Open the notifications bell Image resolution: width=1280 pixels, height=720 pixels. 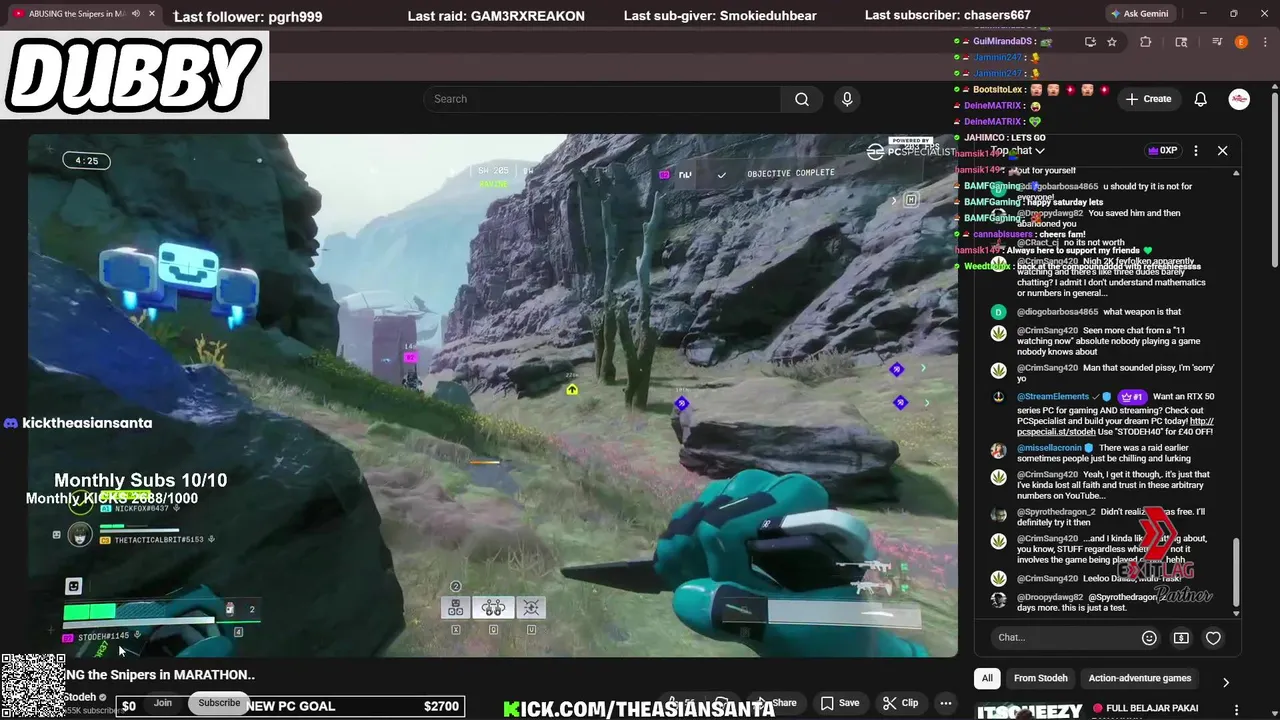pyautogui.click(x=1201, y=99)
